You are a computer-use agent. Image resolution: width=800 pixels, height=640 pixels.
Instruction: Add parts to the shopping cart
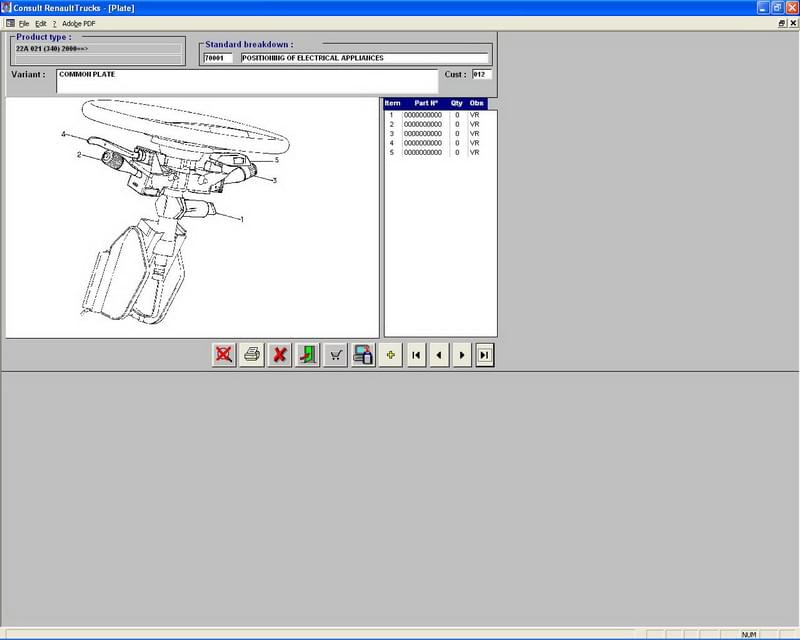(x=335, y=355)
